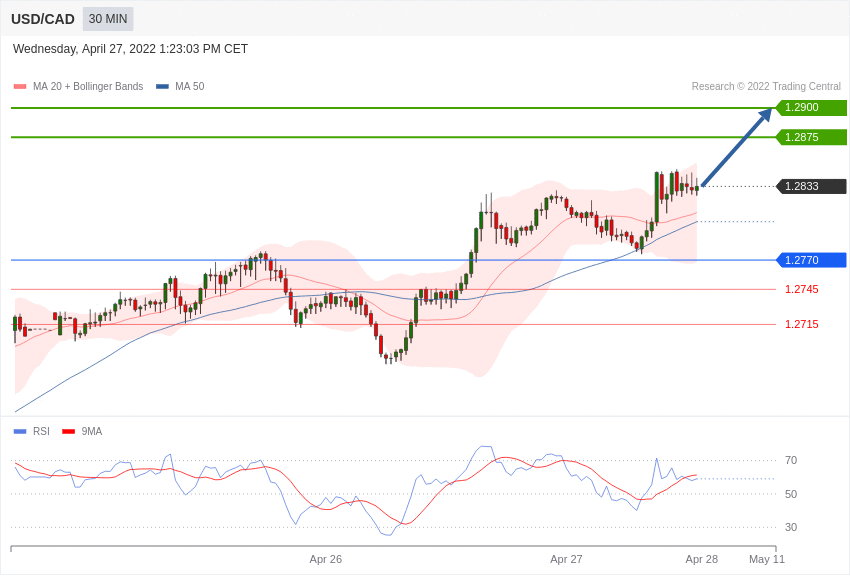Viewport: 850px width, 576px height.
Task: Click the Apr 27 date axis label
Action: click(566, 559)
